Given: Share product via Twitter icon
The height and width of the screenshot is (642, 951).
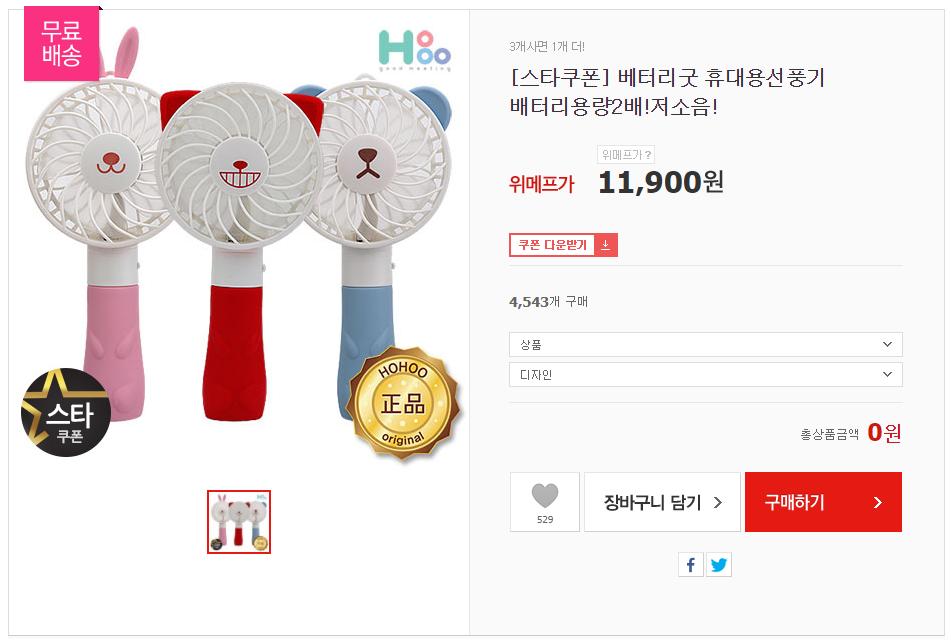Looking at the screenshot, I should click(x=719, y=564).
